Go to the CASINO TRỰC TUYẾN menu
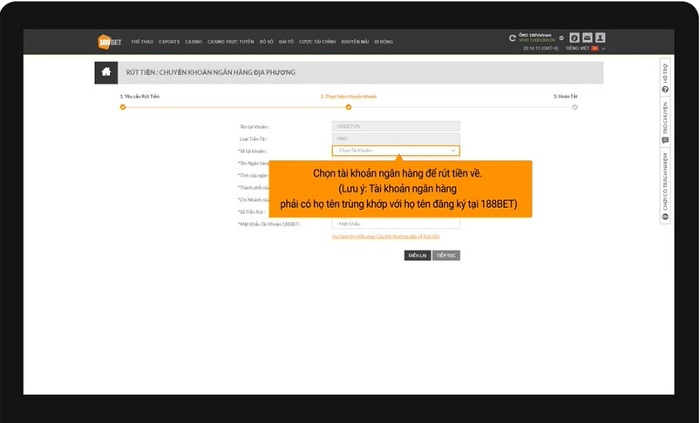Viewport: 700px width, 423px height. coord(231,42)
